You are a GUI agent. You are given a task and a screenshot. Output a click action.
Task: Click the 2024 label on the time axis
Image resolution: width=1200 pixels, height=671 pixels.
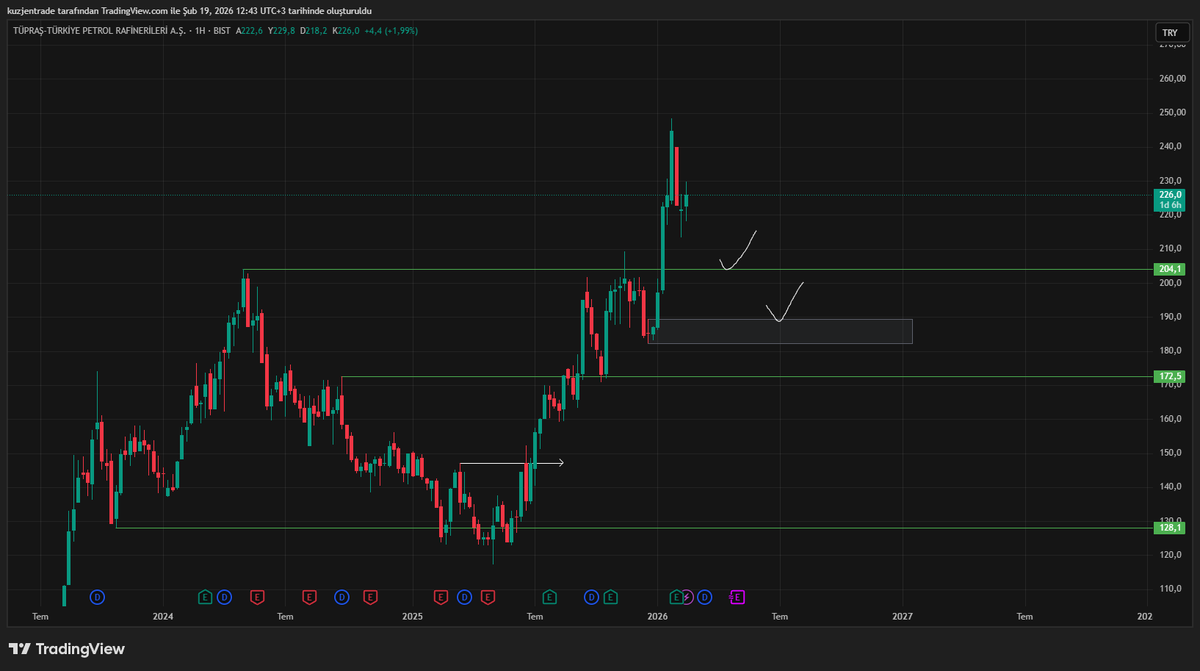[163, 617]
